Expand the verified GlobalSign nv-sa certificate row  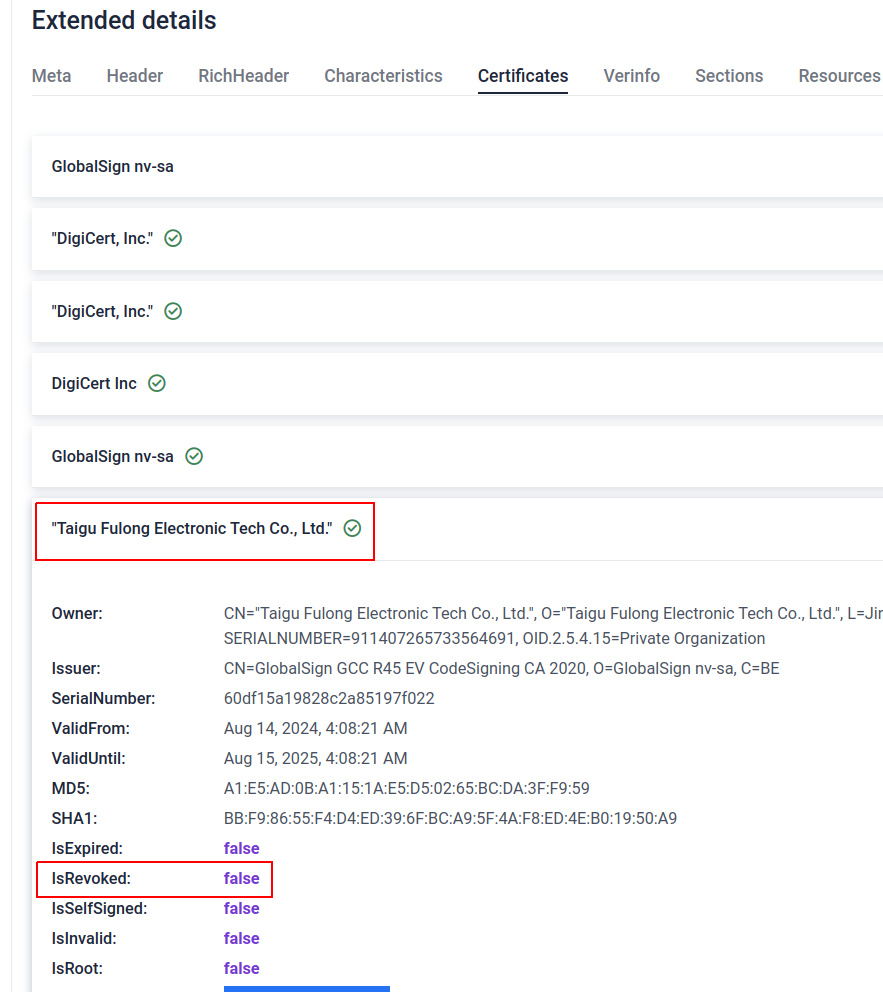click(x=457, y=456)
